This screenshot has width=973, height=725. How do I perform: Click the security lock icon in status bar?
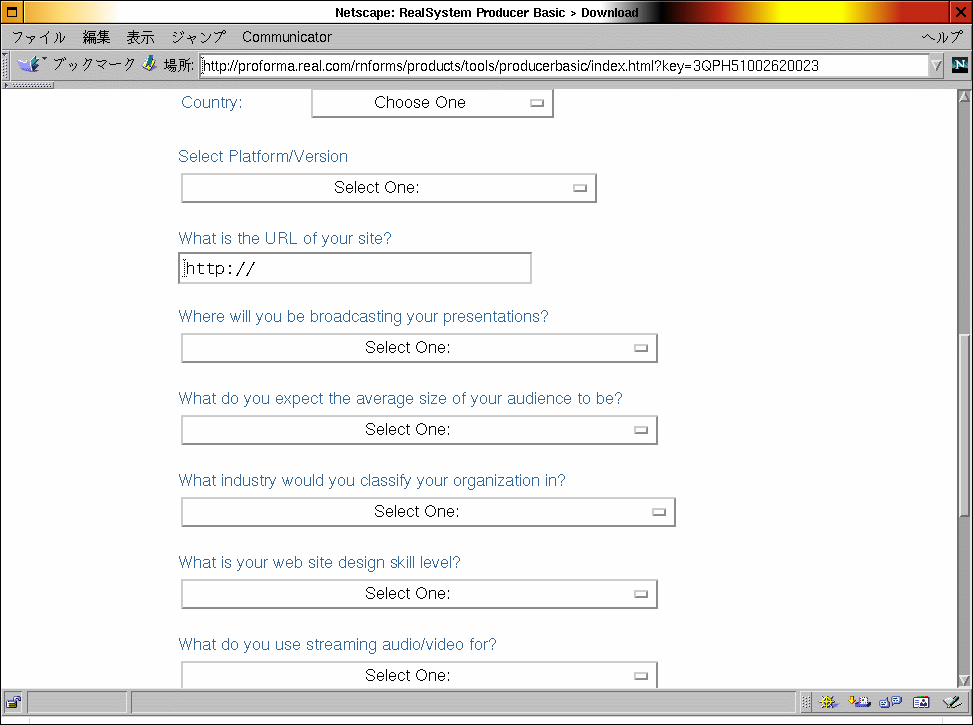tap(13, 702)
